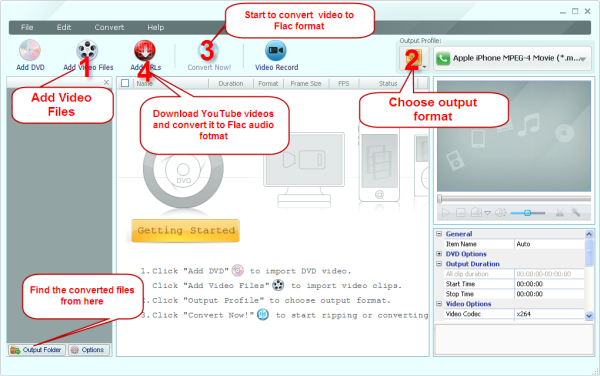
Task: Click the Output Folder button
Action: click(x=37, y=350)
